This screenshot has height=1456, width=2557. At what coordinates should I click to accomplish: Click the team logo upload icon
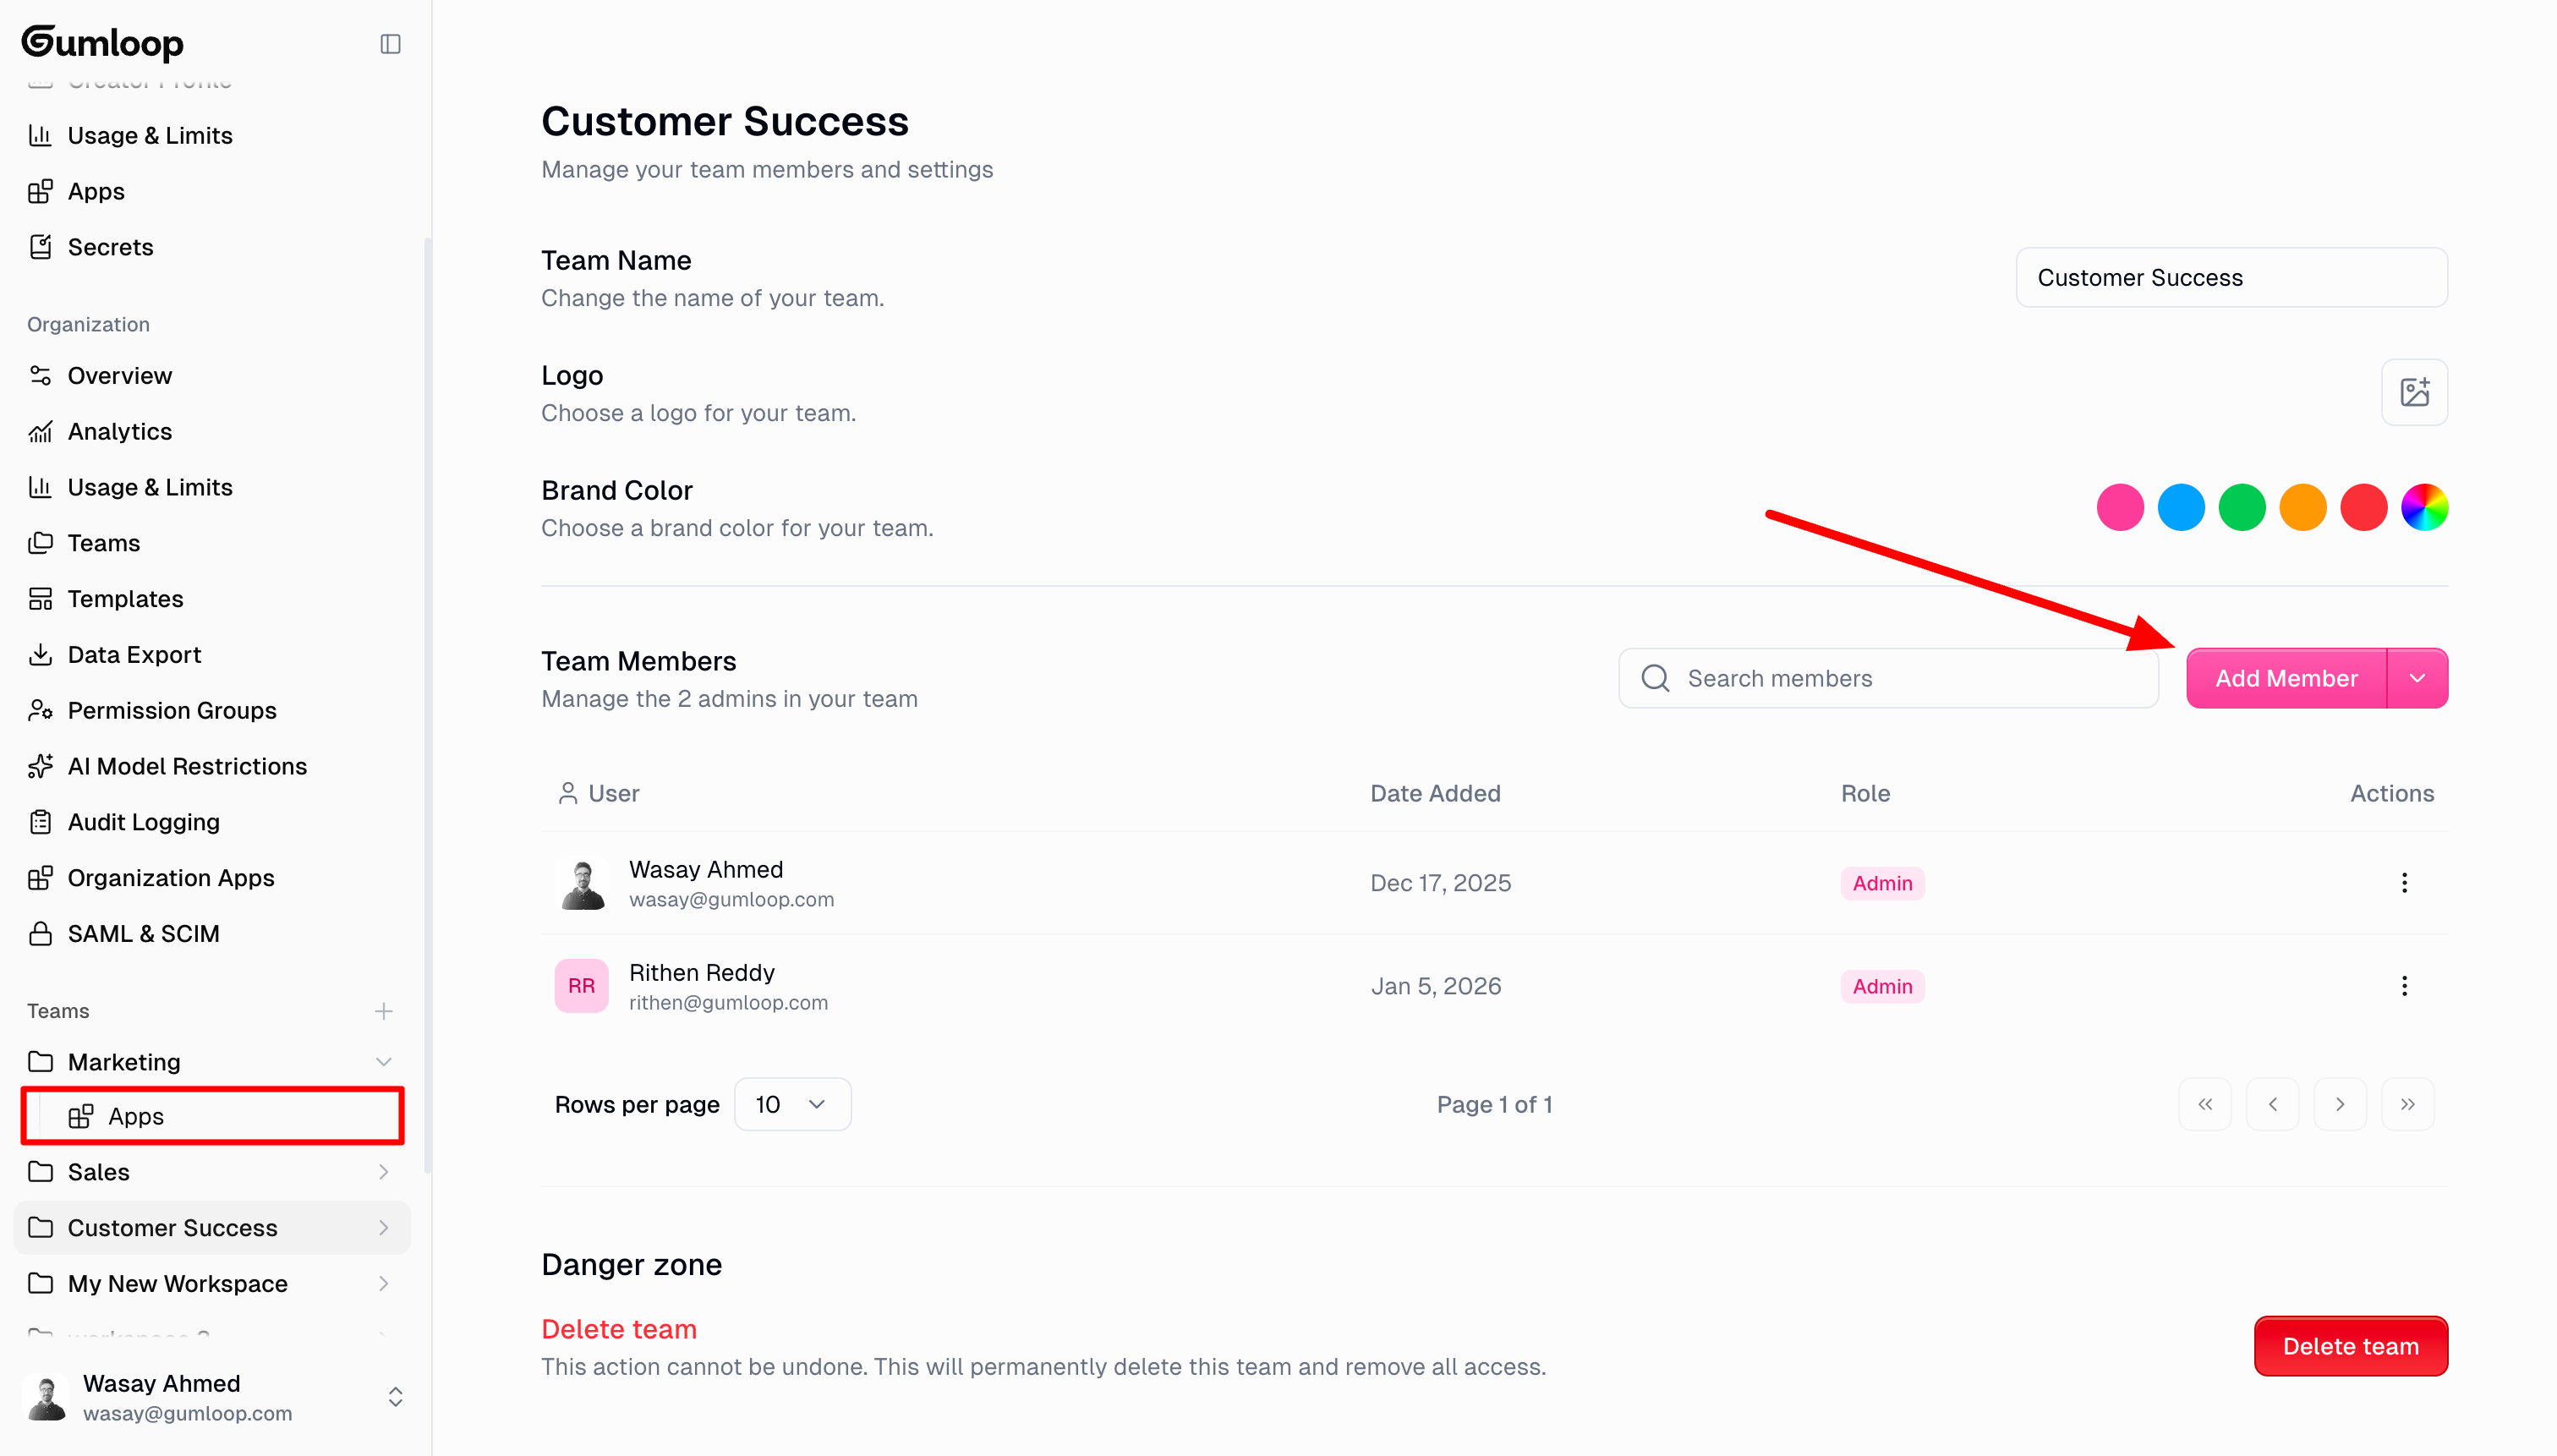[x=2414, y=391]
